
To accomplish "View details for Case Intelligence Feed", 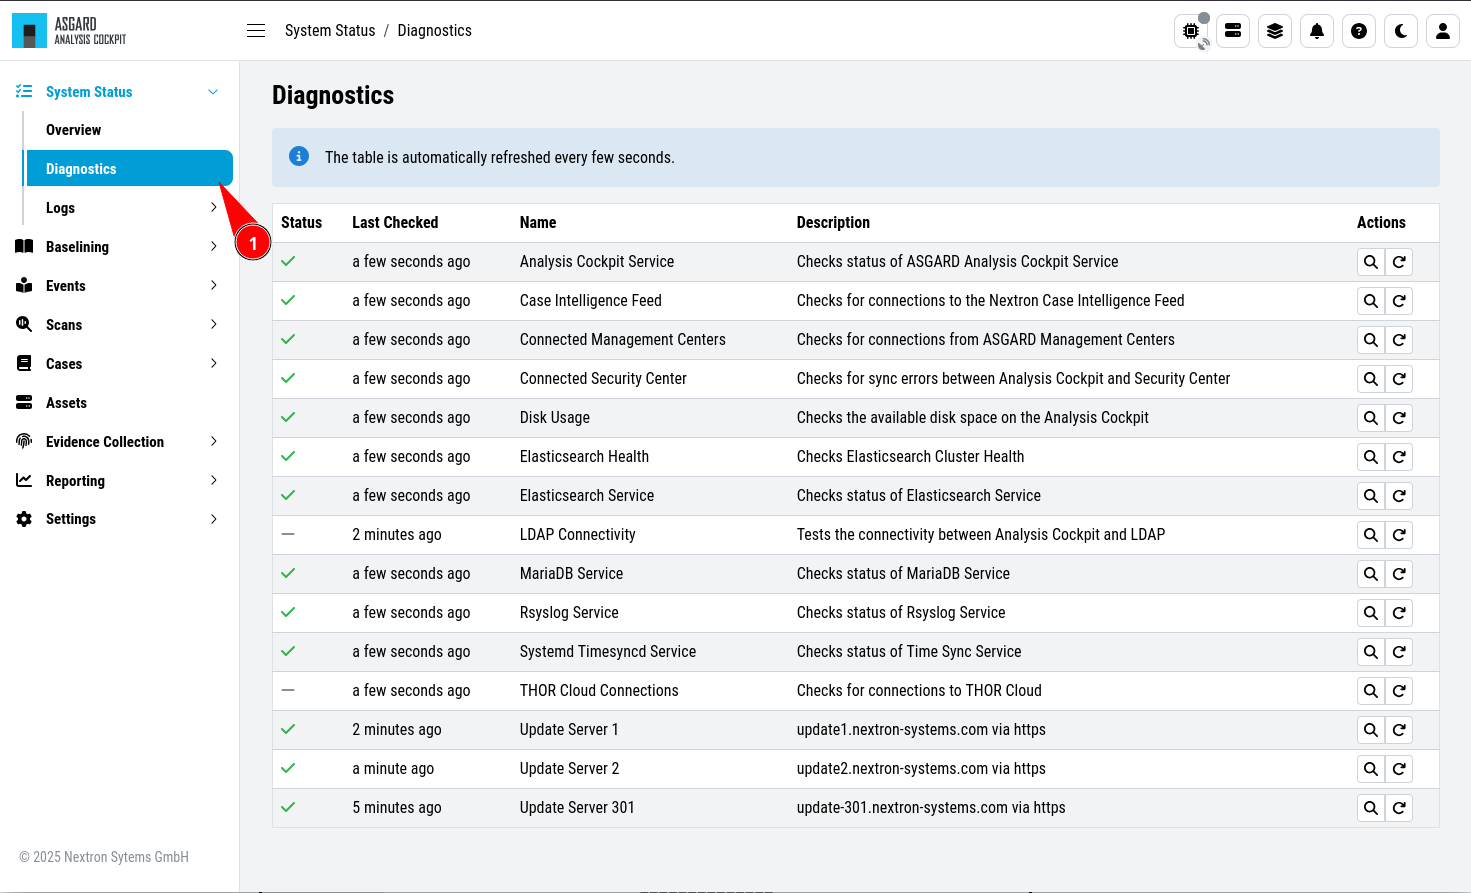I will click(x=1371, y=301).
